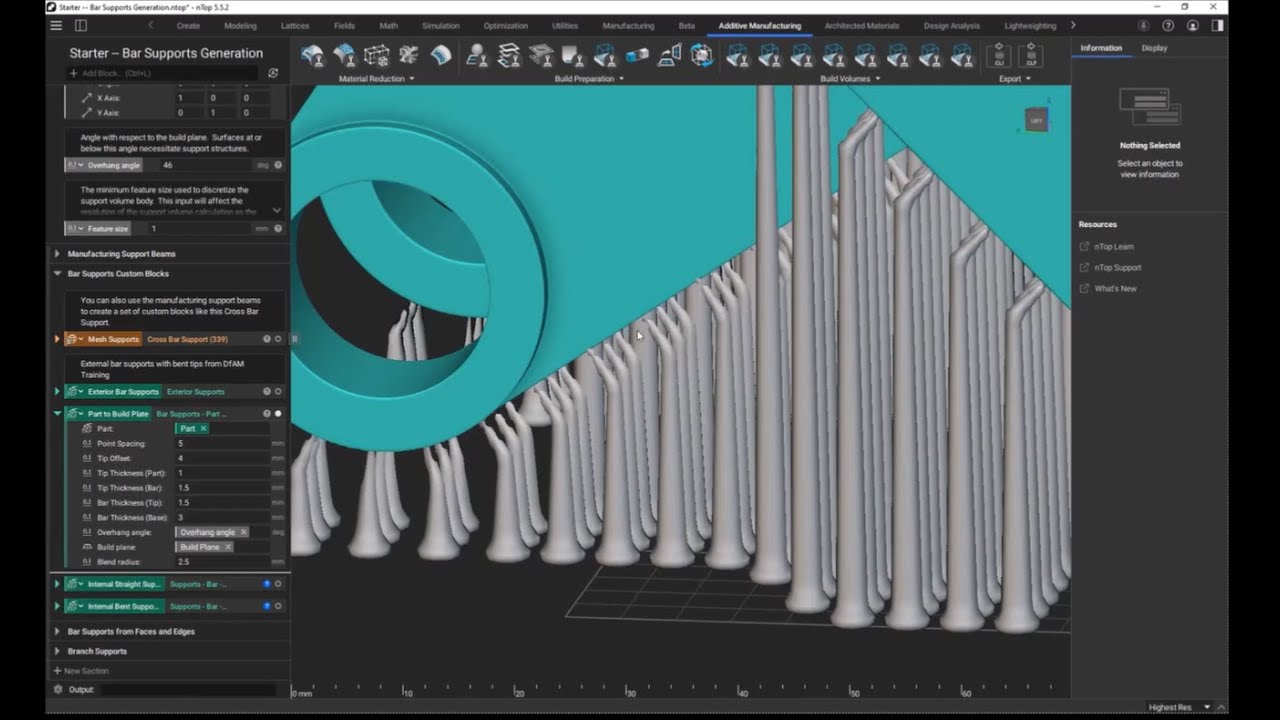Click the Overhang angle value 46 field
Screen dimensions: 1280x720
coord(206,165)
